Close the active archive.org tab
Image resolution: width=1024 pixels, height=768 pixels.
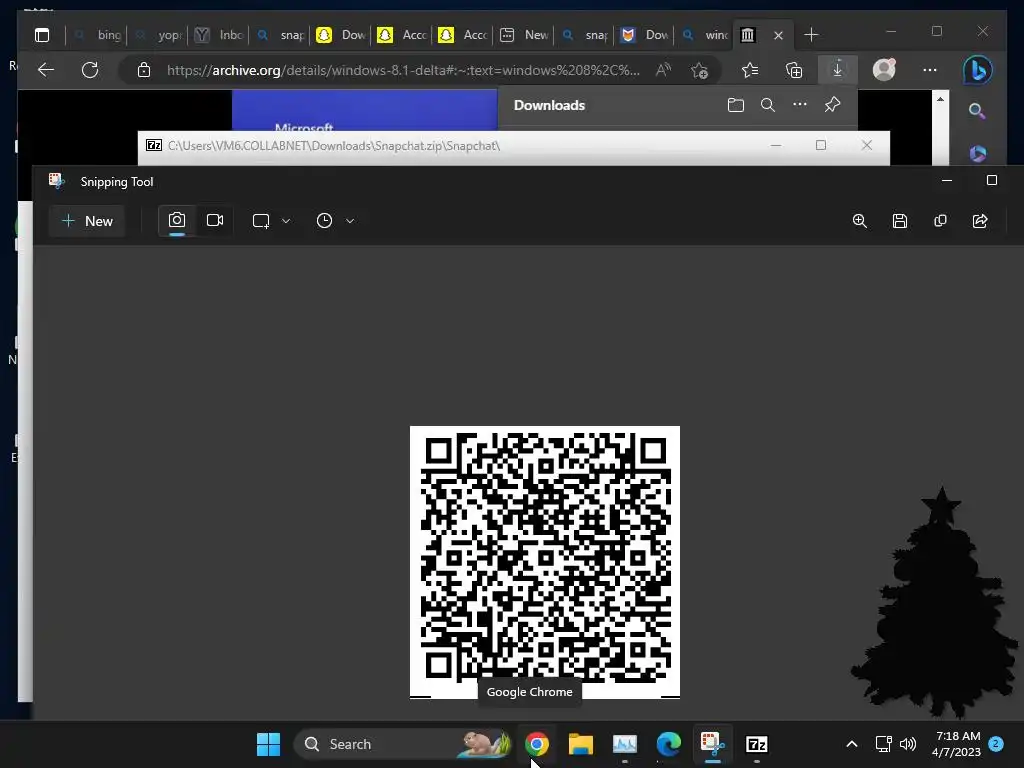pyautogui.click(x=778, y=35)
